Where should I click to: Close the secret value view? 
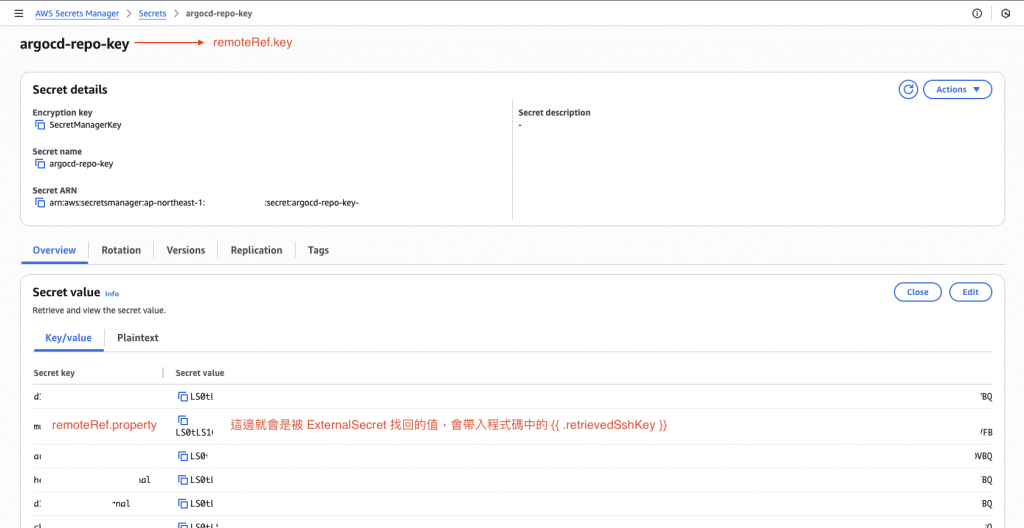918,292
